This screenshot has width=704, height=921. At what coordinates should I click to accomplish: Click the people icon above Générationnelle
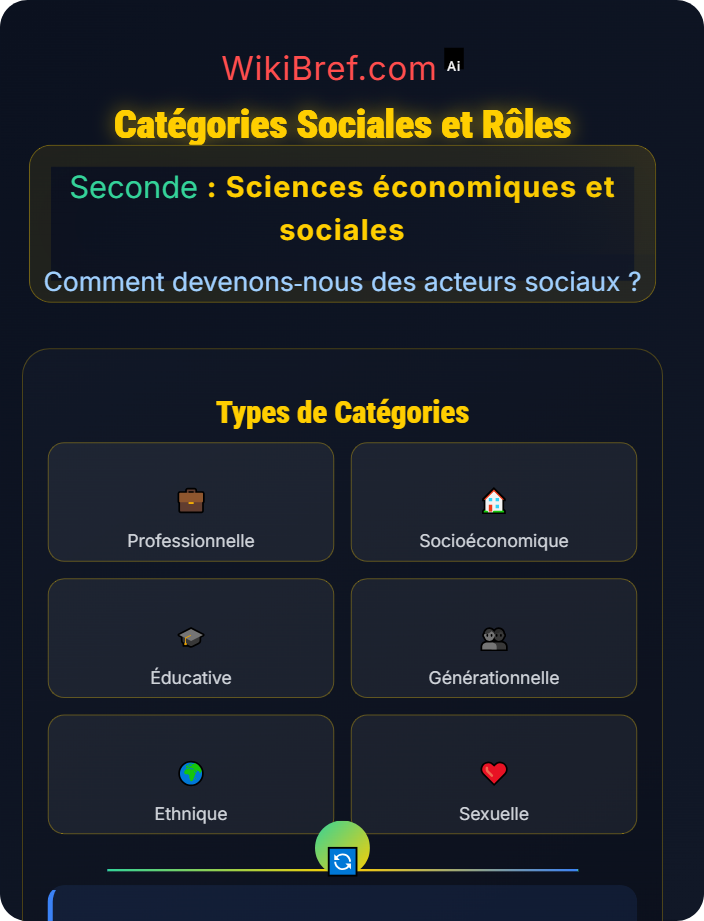493,637
